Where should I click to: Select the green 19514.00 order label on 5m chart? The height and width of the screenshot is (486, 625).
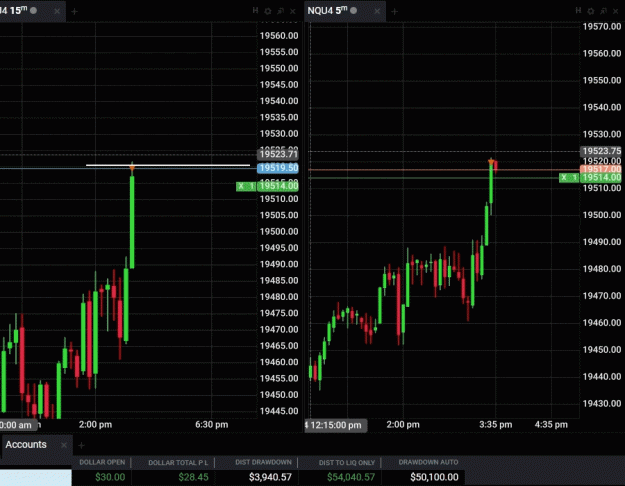(601, 177)
